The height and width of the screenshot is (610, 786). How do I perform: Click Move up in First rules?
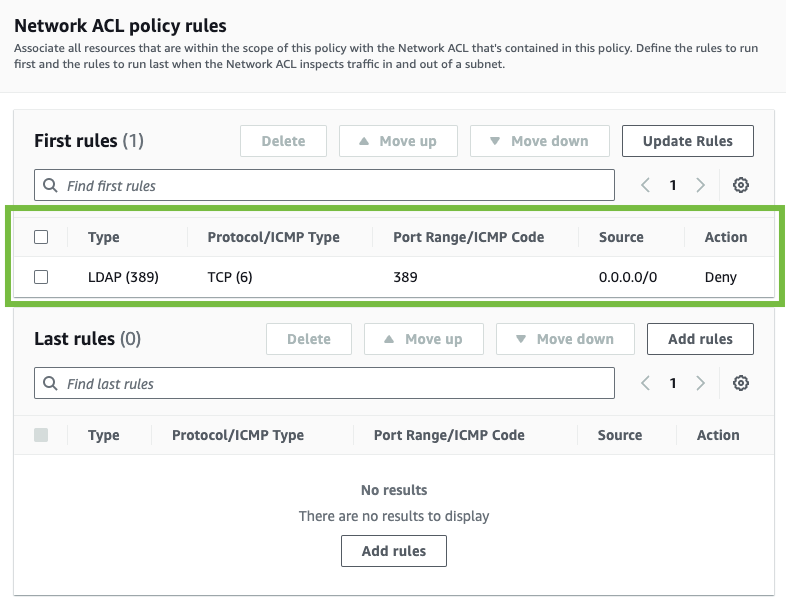pyautogui.click(x=398, y=141)
